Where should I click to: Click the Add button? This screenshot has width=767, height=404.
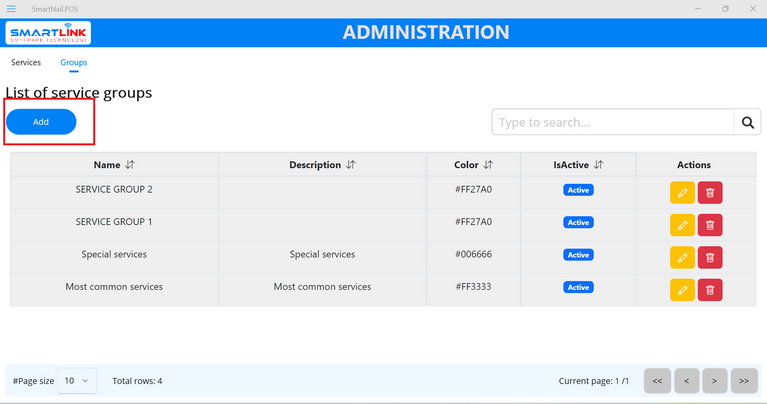click(41, 122)
